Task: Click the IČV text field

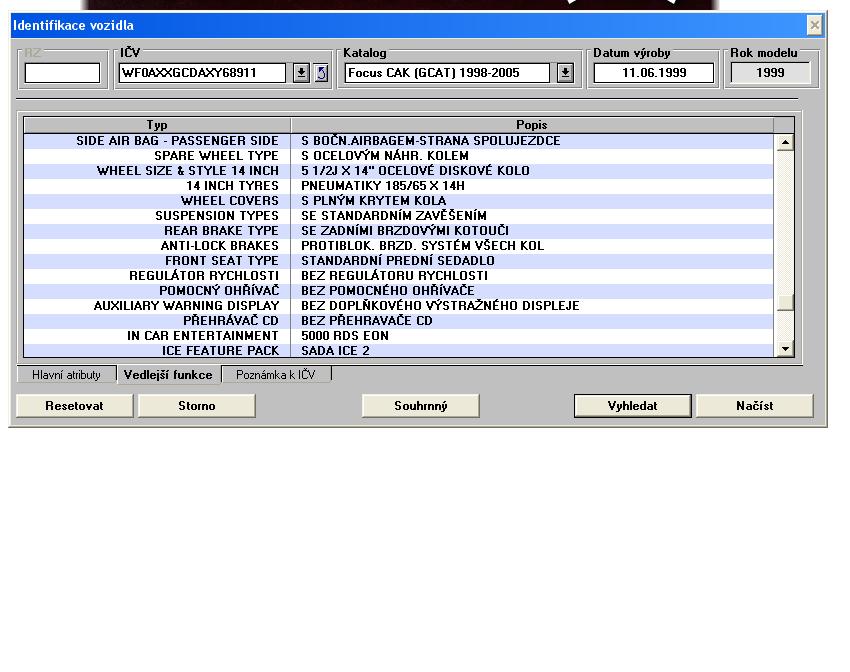Action: click(x=203, y=73)
